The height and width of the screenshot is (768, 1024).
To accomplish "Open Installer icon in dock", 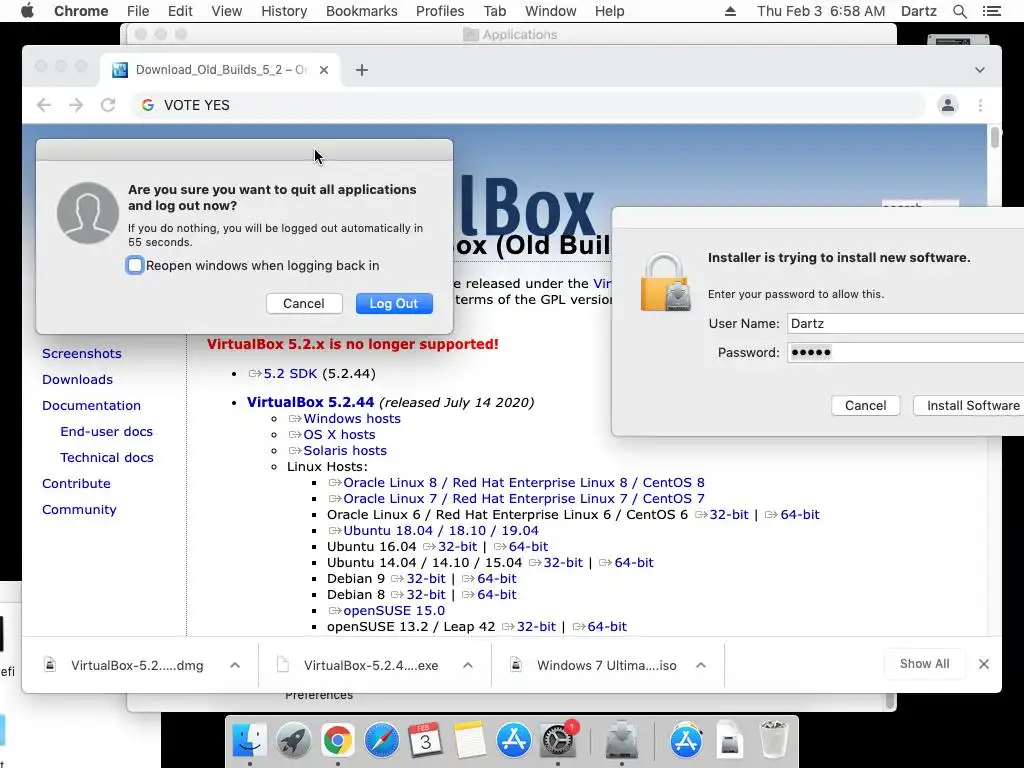I will 622,741.
